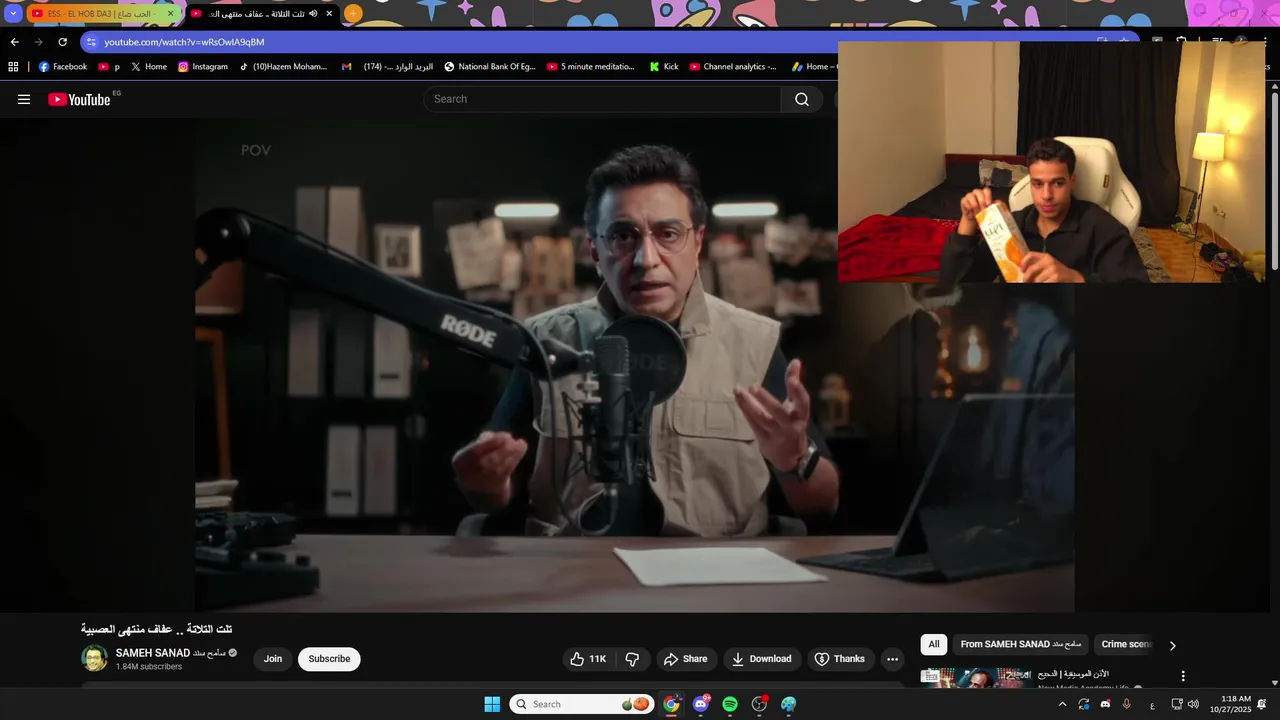The image size is (1280, 720).
Task: Click the sync tray icon
Action: (1084, 704)
